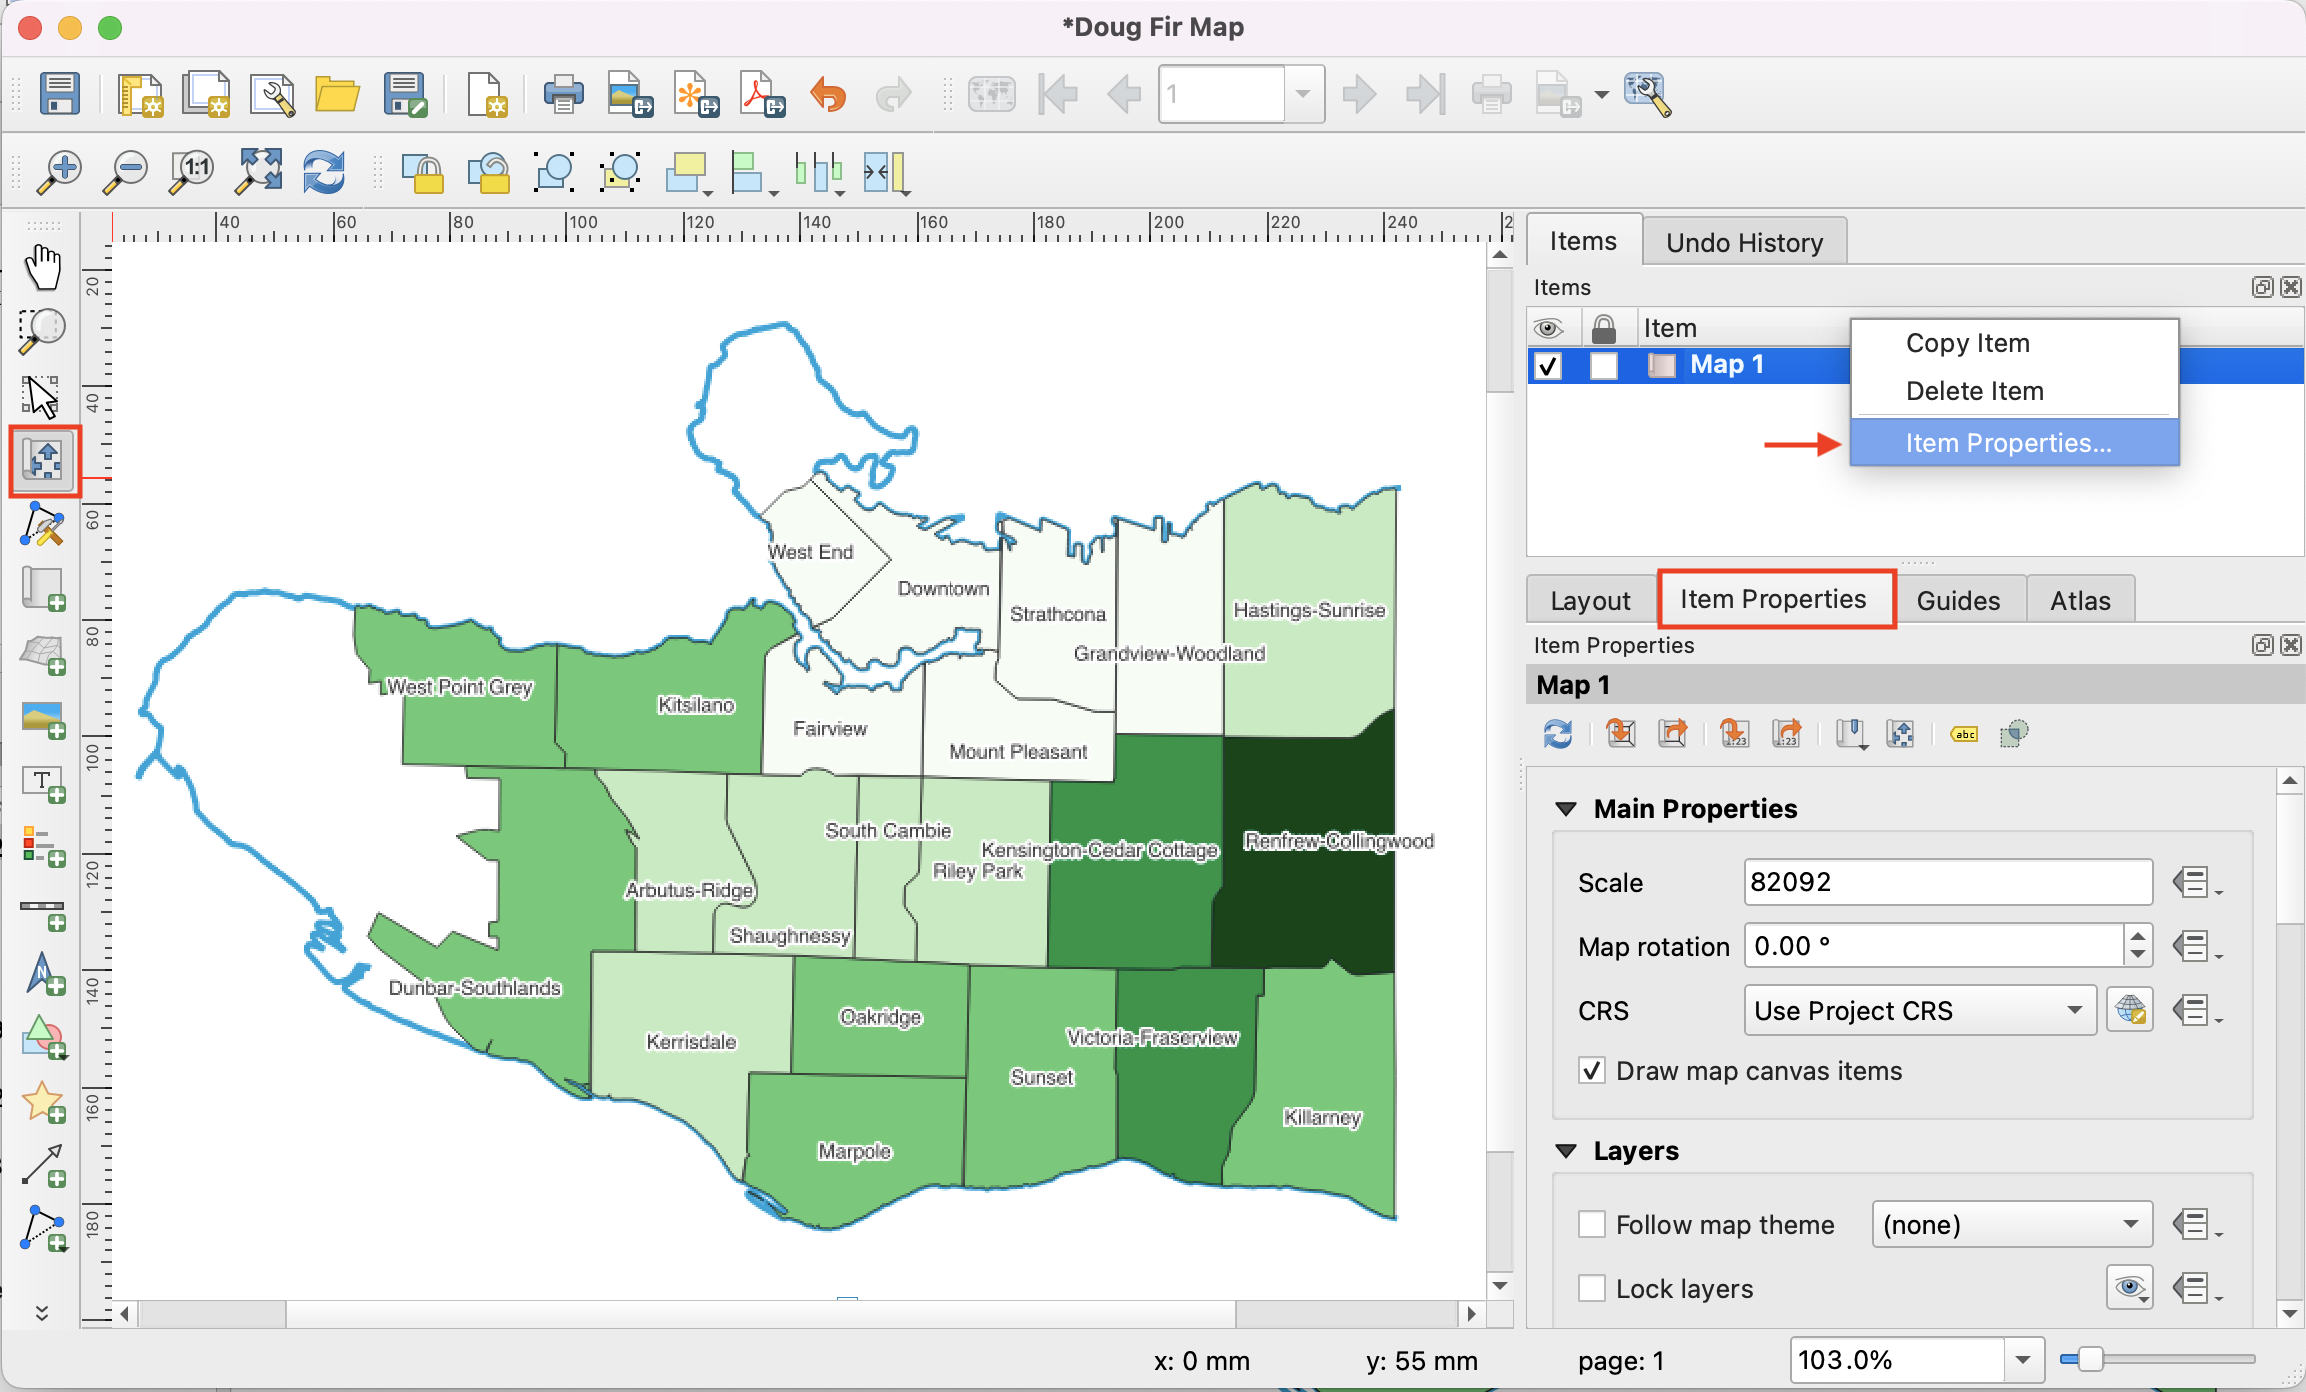
Task: Click the Pan Layout hand tool
Action: click(42, 267)
